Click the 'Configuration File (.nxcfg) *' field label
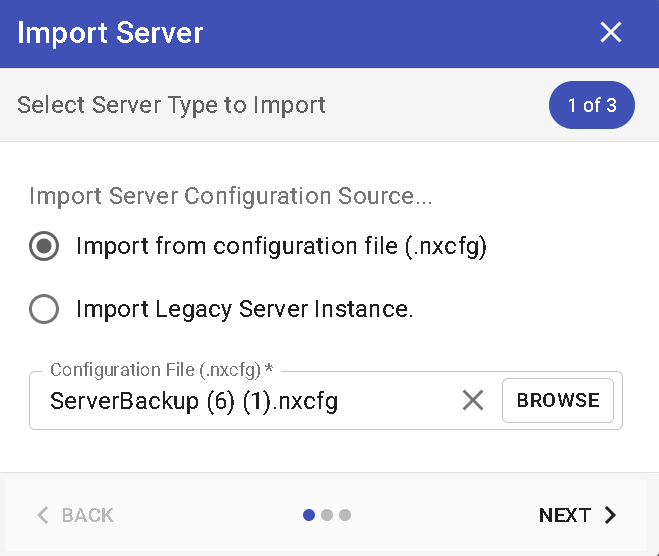Viewport: 659px width, 556px height. [161, 370]
